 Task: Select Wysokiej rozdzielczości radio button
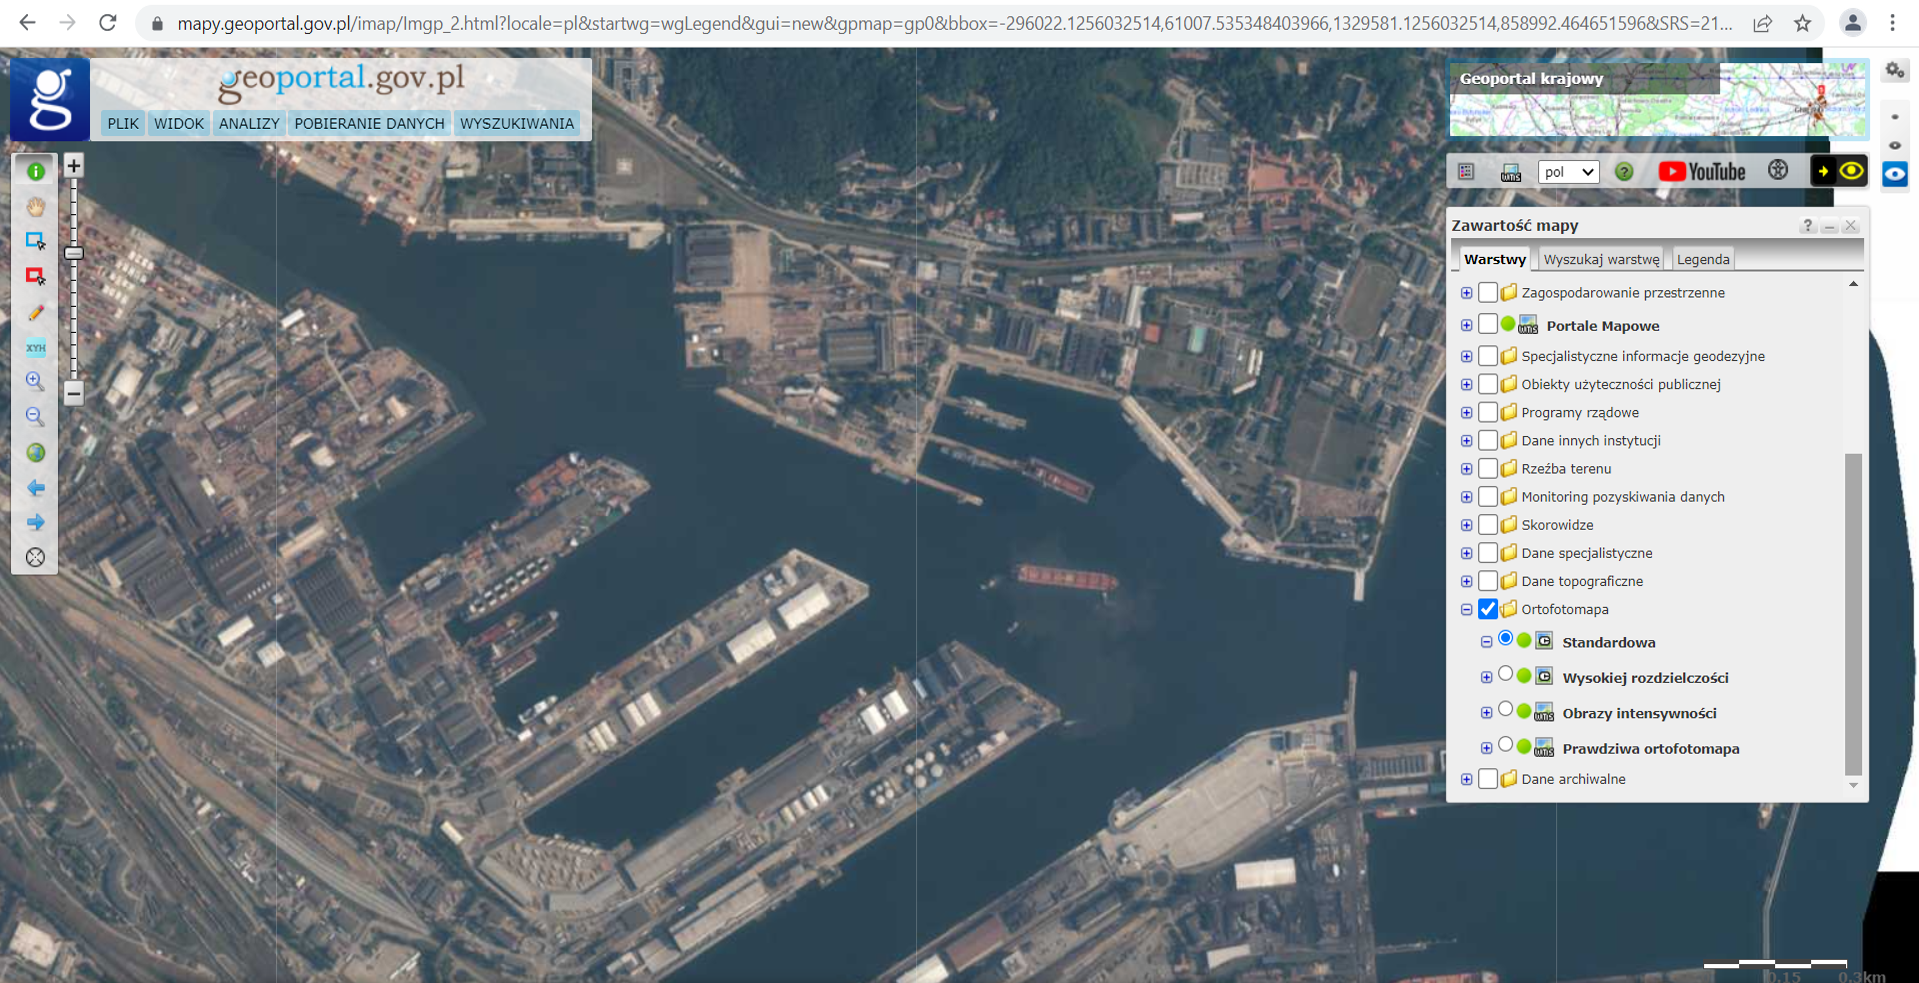pos(1505,675)
